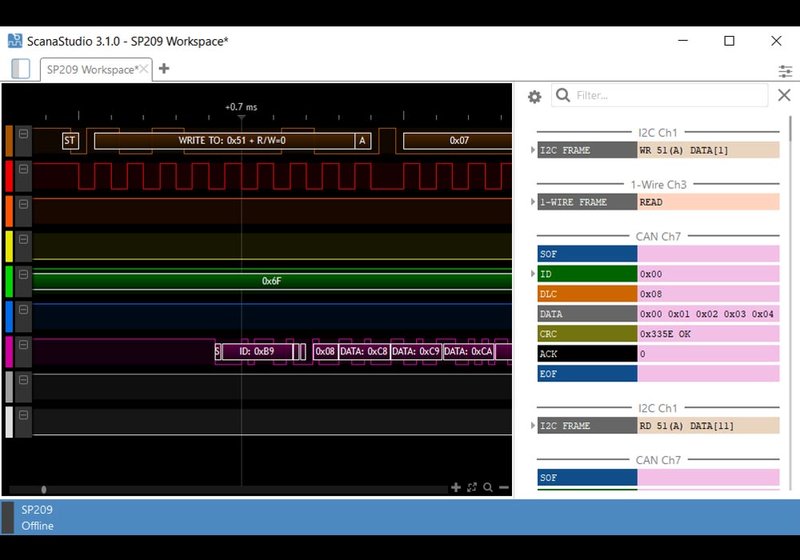Select the CRC 0x335E OK row
Image resolution: width=800 pixels, height=560 pixels.
[658, 334]
